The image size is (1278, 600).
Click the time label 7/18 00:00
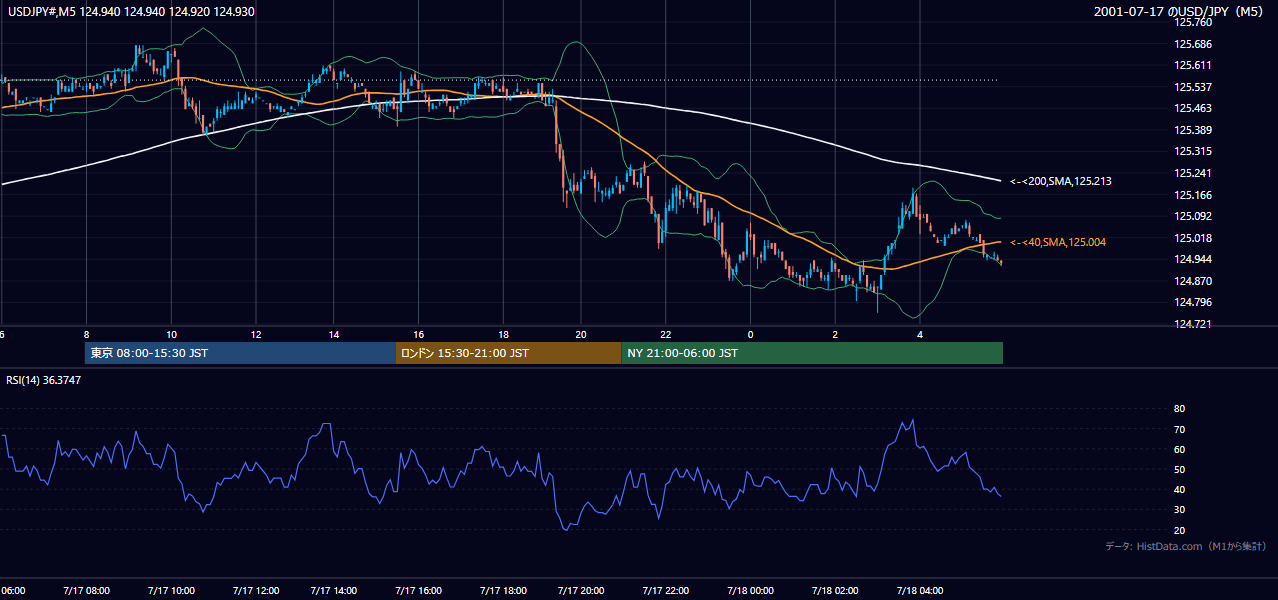click(x=751, y=591)
